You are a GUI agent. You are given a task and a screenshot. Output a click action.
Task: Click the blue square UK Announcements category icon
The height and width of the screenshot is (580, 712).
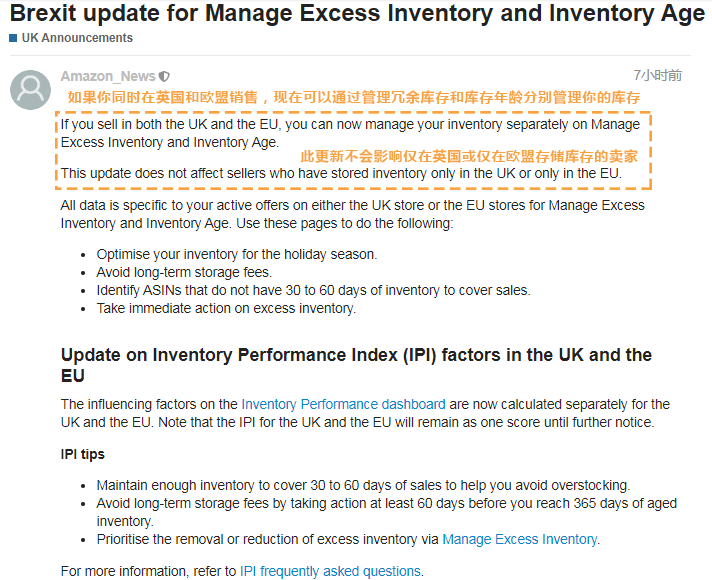coord(14,38)
